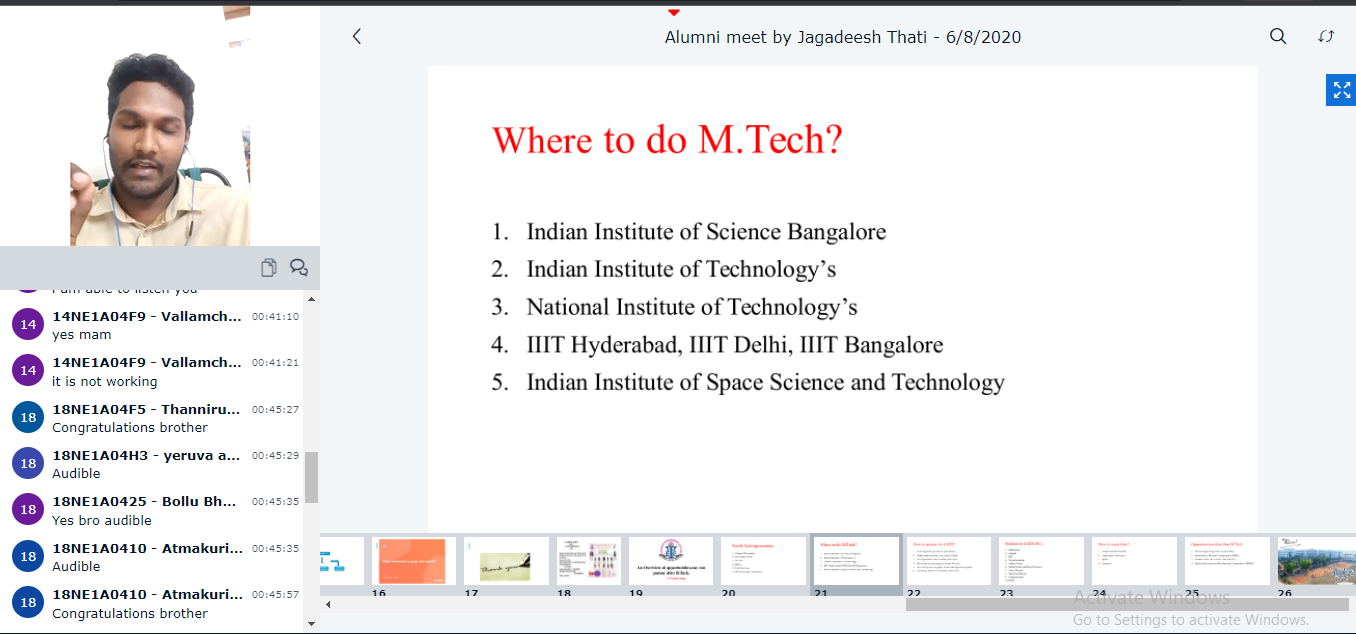This screenshot has height=634, width=1356.
Task: Click 'Audible' message from yeruva
Action: pos(76,473)
